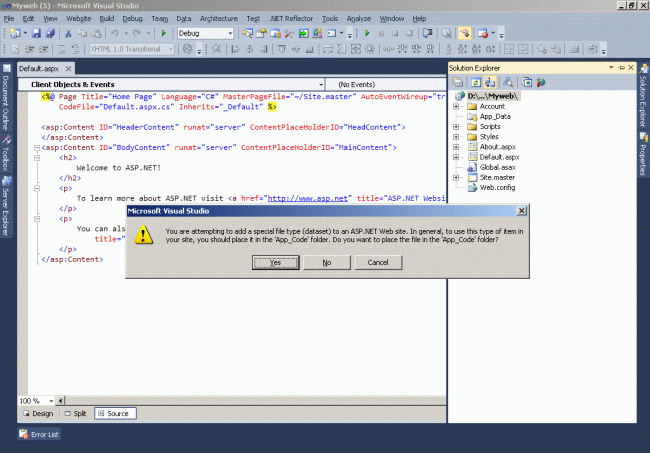Close the Microsoft Visual Studio dialog

[521, 211]
